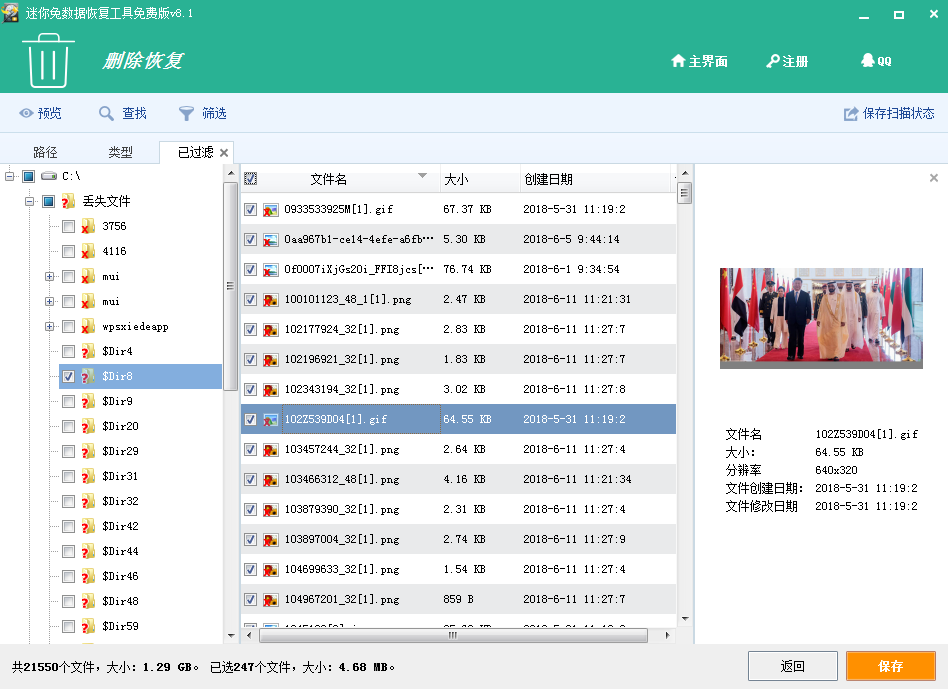948x689 pixels.
Task: Click 保存扫描状态 link text
Action: tap(898, 114)
